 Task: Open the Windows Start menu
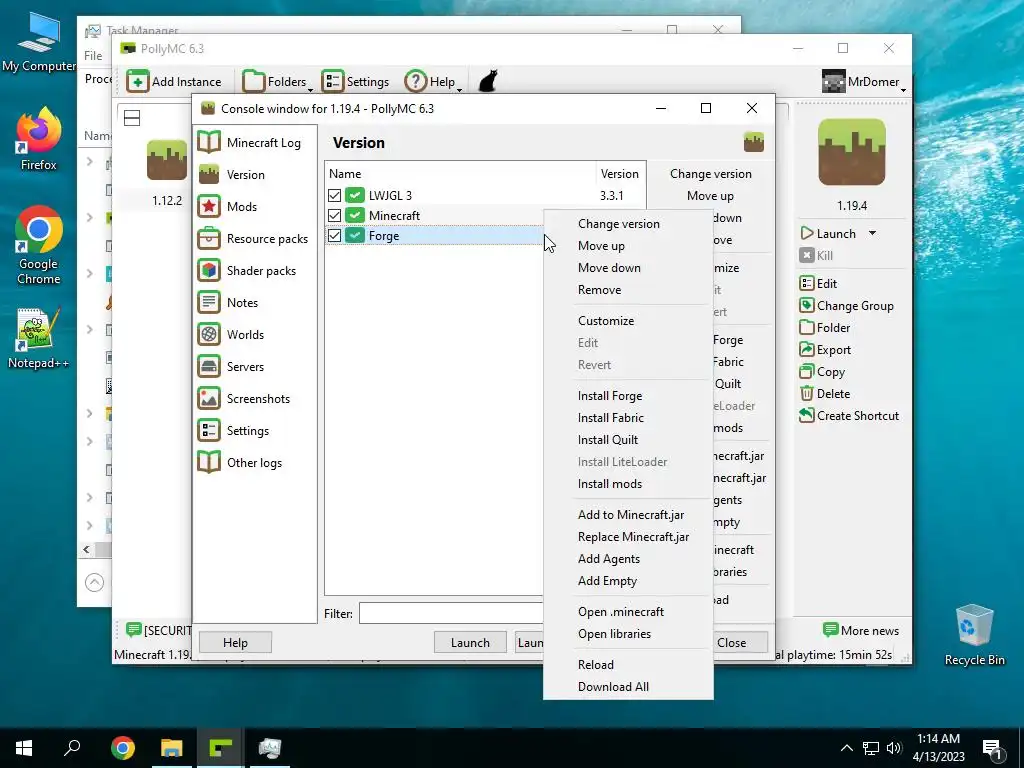[x=24, y=748]
